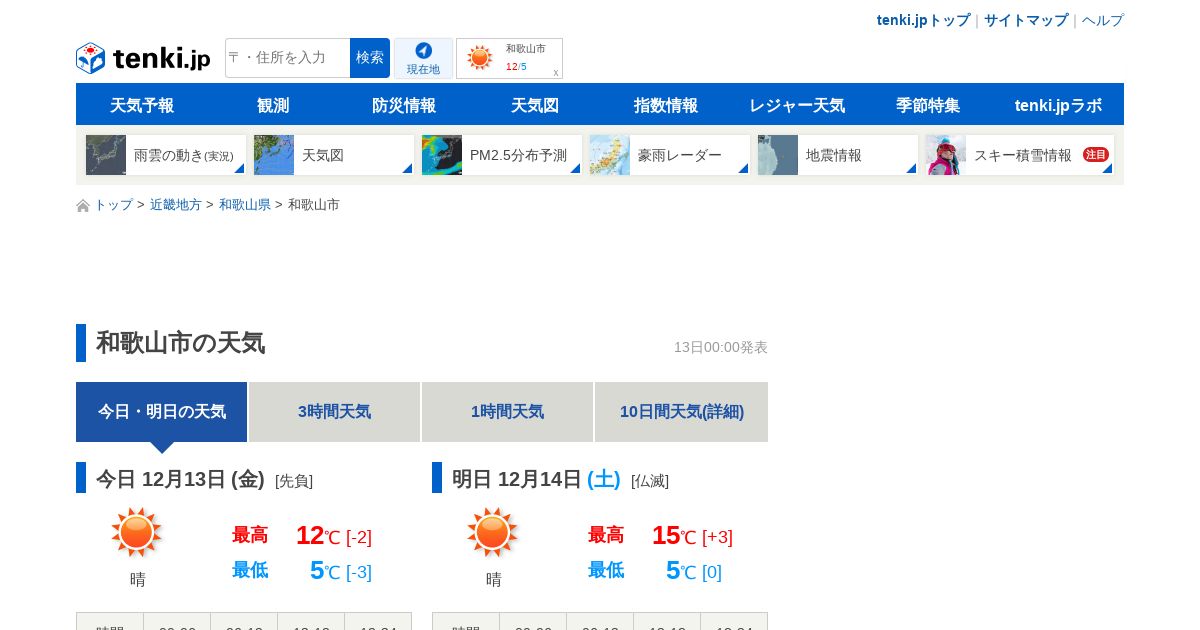Select the 今日・明日の天気 tab

tap(162, 412)
